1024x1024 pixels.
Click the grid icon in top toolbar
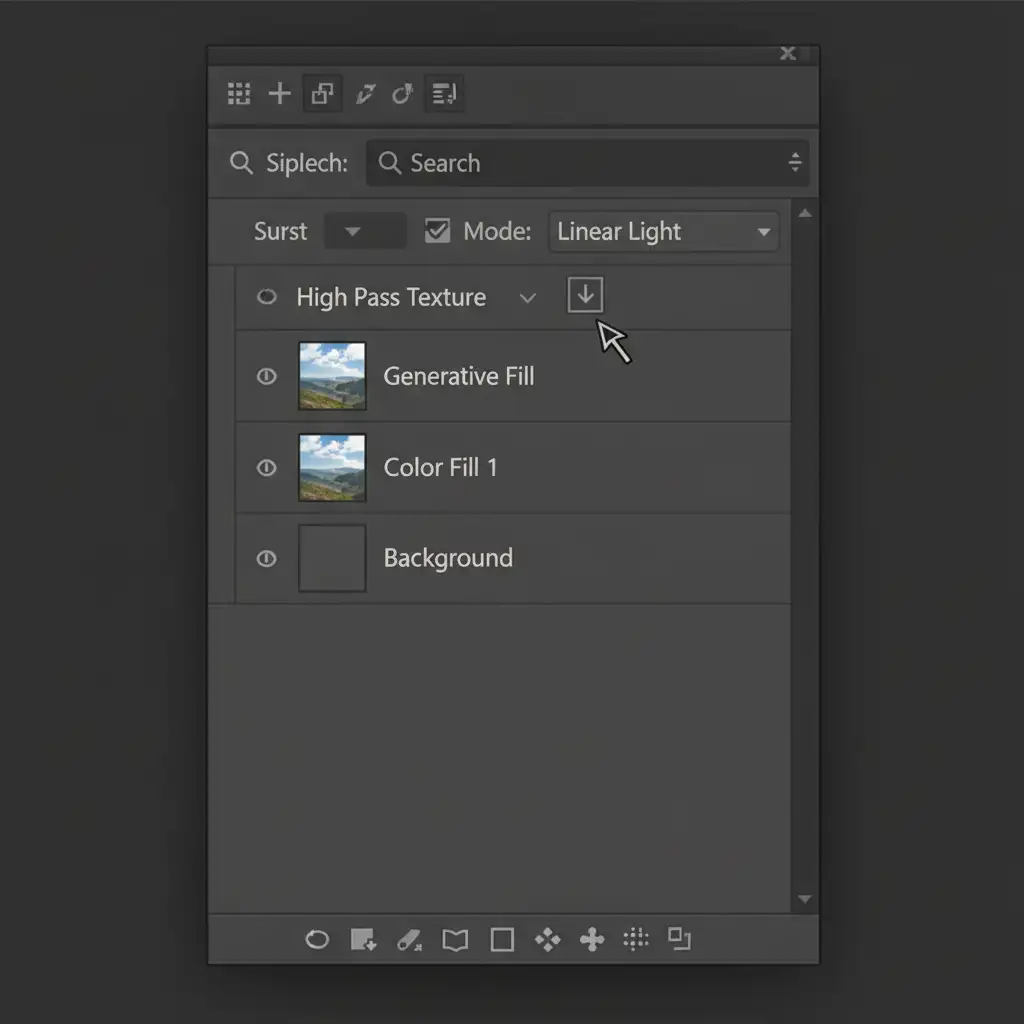pos(239,94)
